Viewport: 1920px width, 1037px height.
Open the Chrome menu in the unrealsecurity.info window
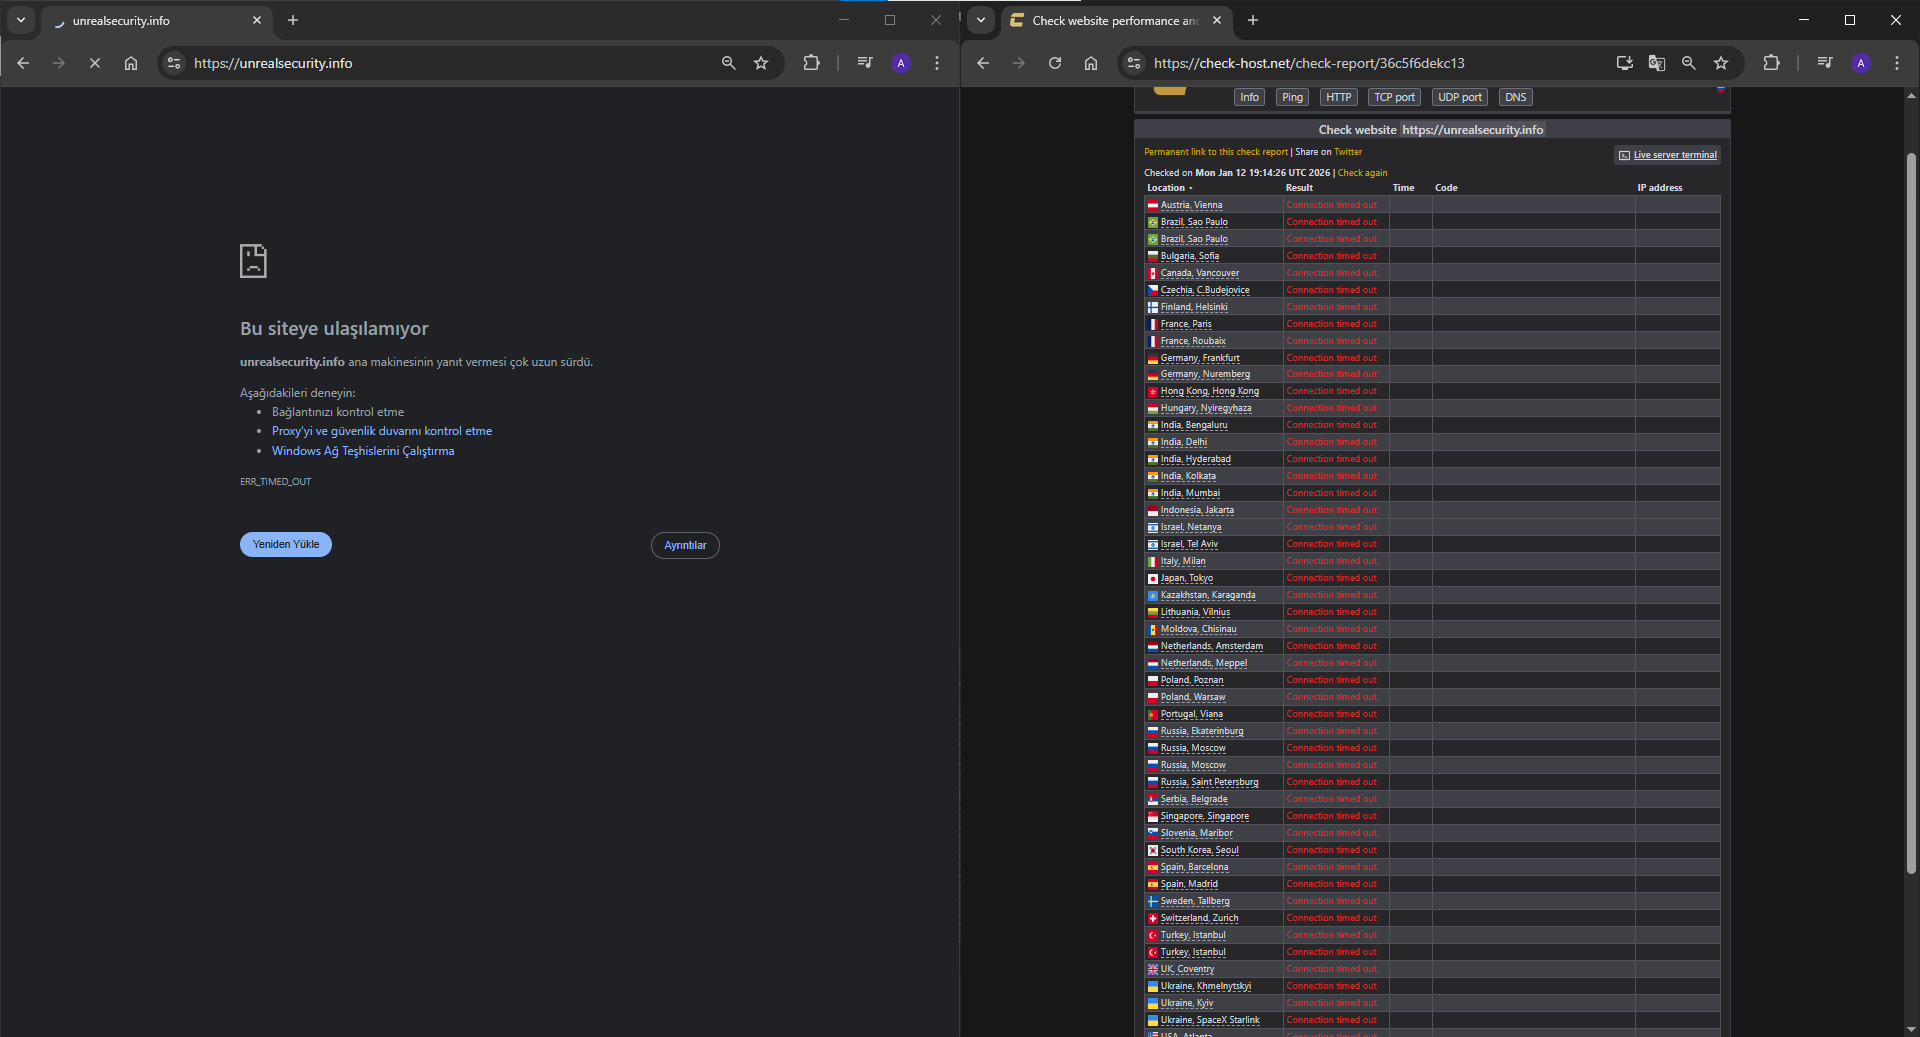coord(937,63)
